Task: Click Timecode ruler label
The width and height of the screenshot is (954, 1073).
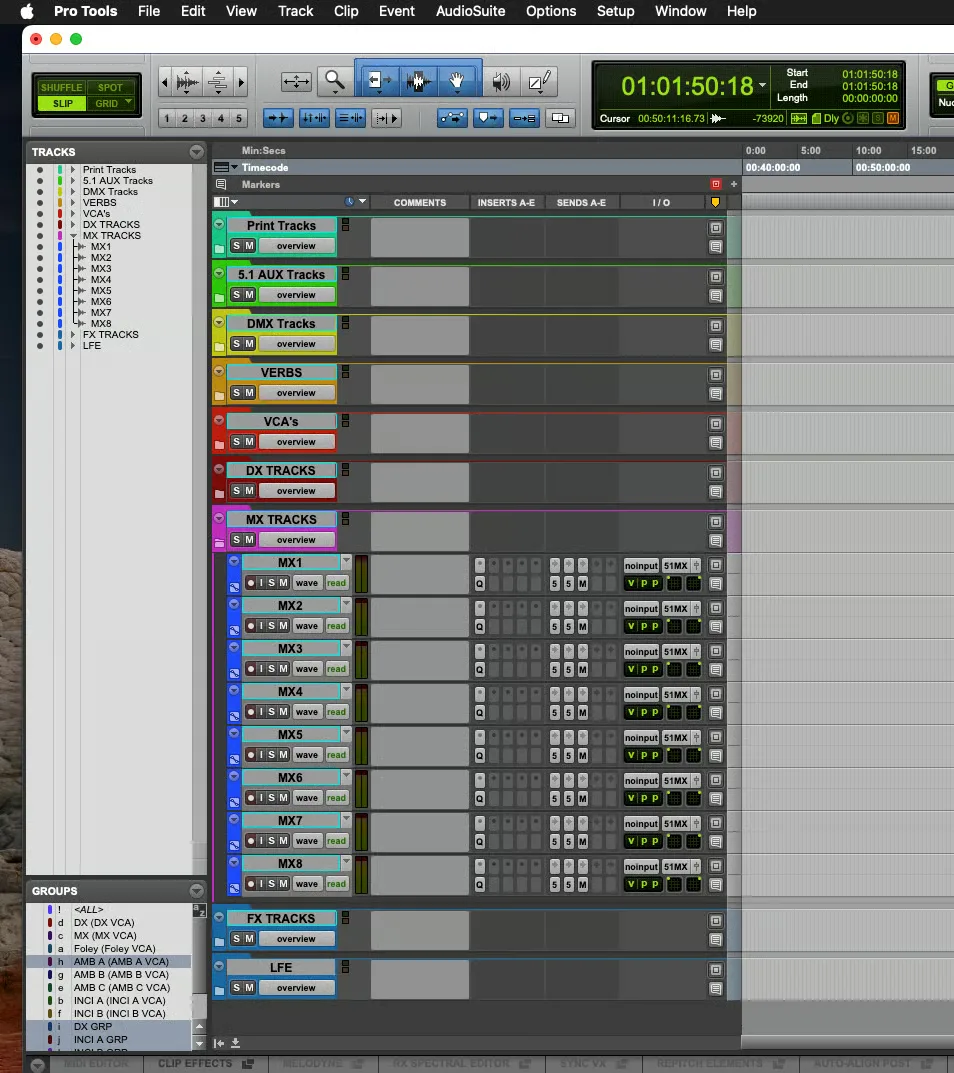Action: [x=265, y=168]
